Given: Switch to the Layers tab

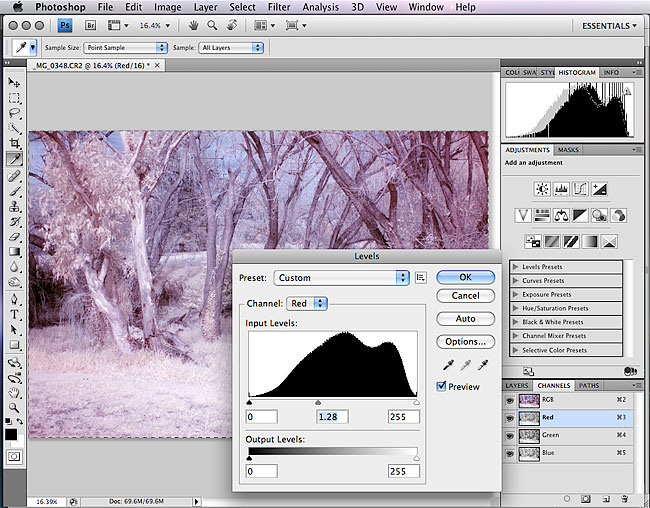Looking at the screenshot, I should (x=517, y=386).
